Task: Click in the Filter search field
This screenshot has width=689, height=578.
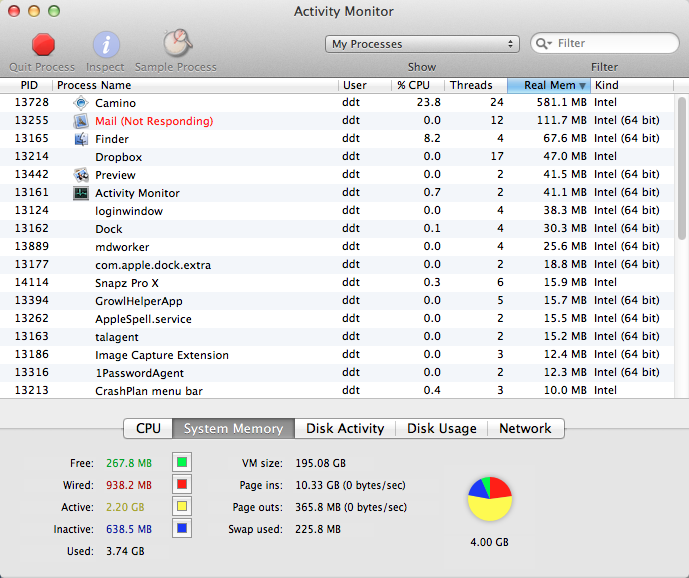Action: (x=605, y=43)
